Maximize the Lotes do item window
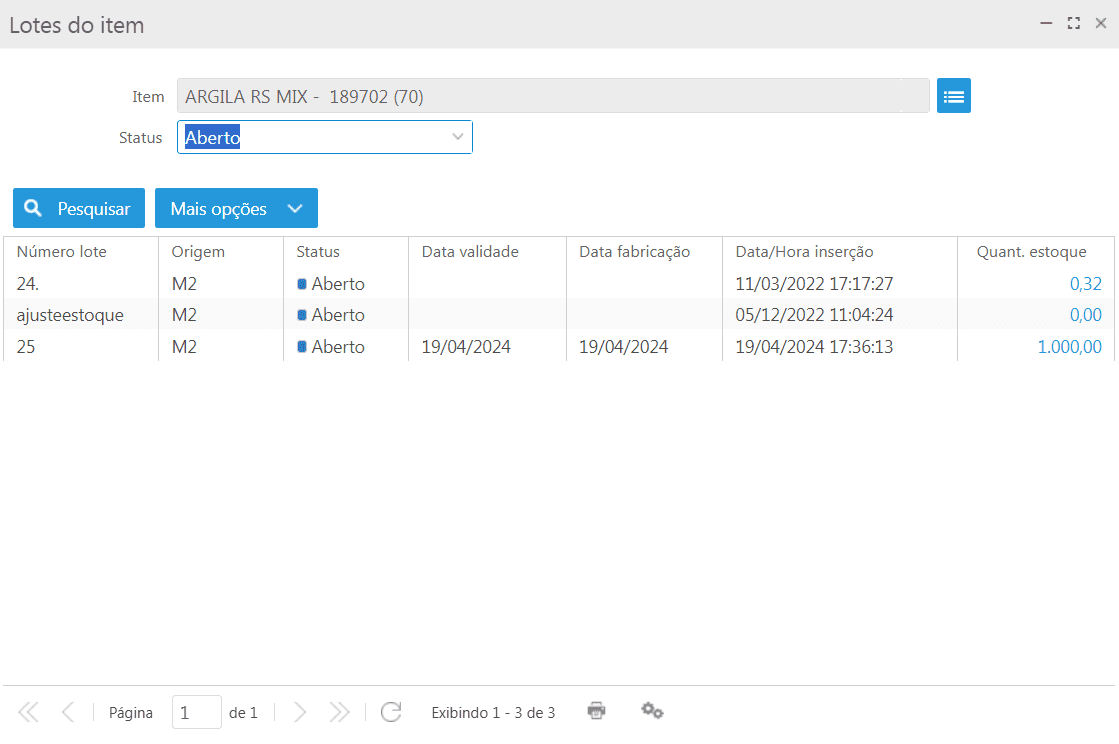 click(x=1073, y=23)
